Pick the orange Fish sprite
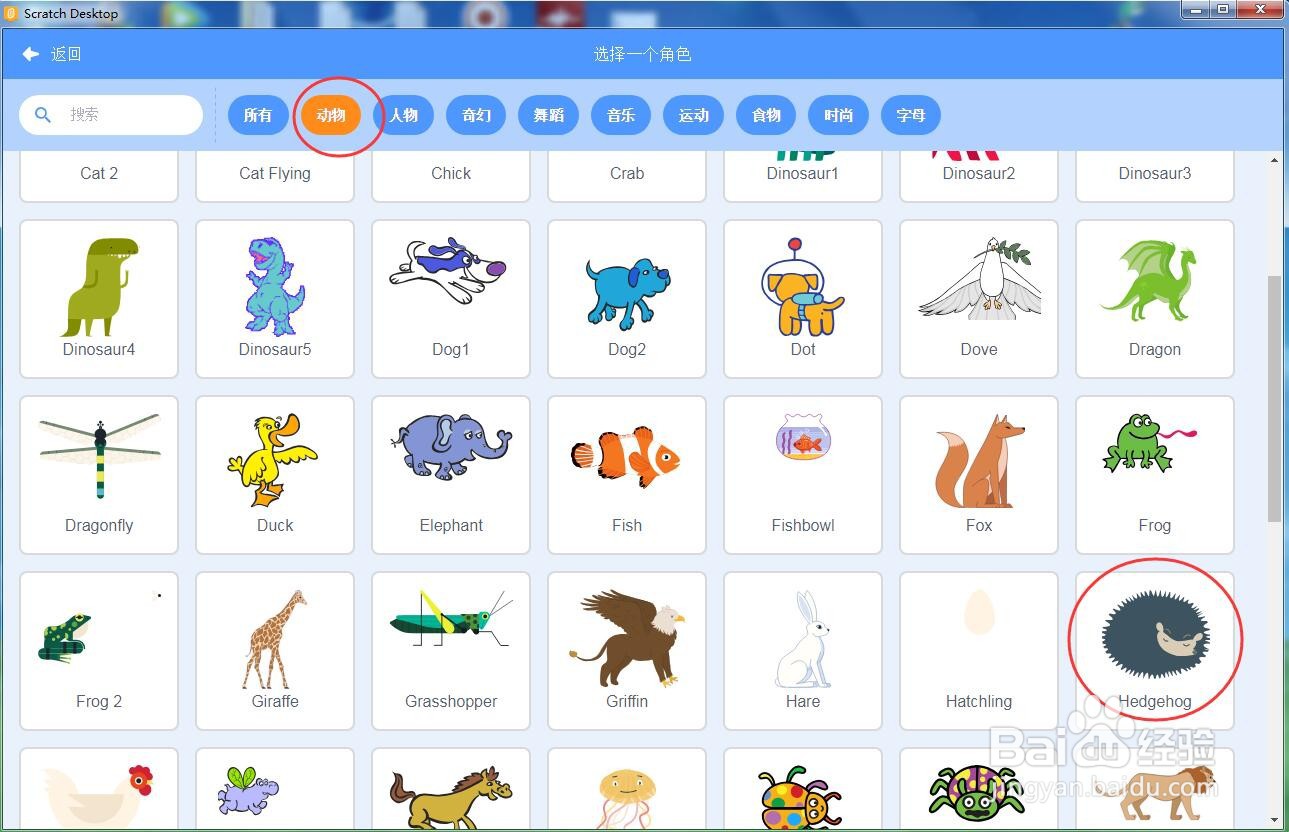The image size is (1289, 832). coord(627,475)
